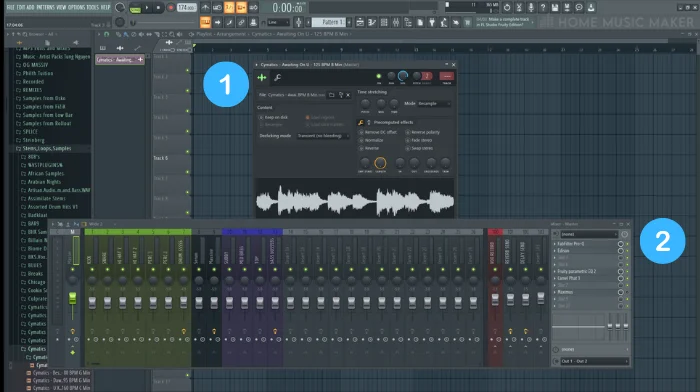Toggle the orange countdown before recording
This screenshot has width=700, height=392.
(229, 8)
